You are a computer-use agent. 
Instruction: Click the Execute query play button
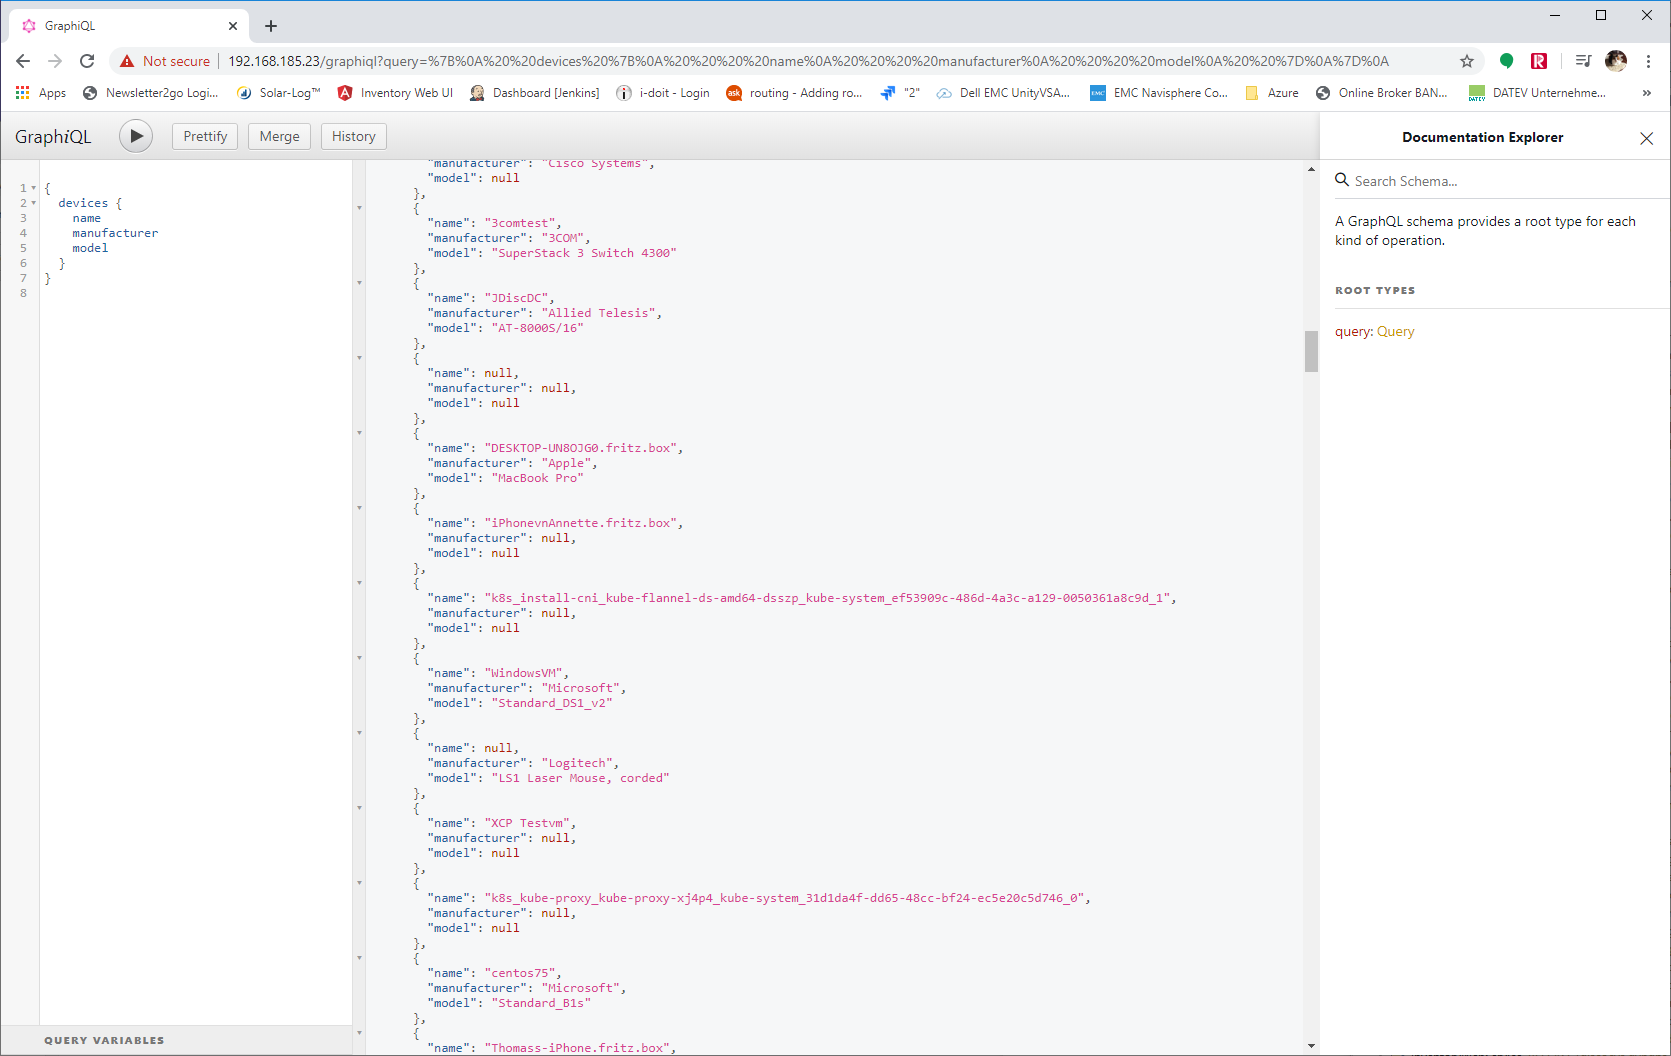point(136,136)
